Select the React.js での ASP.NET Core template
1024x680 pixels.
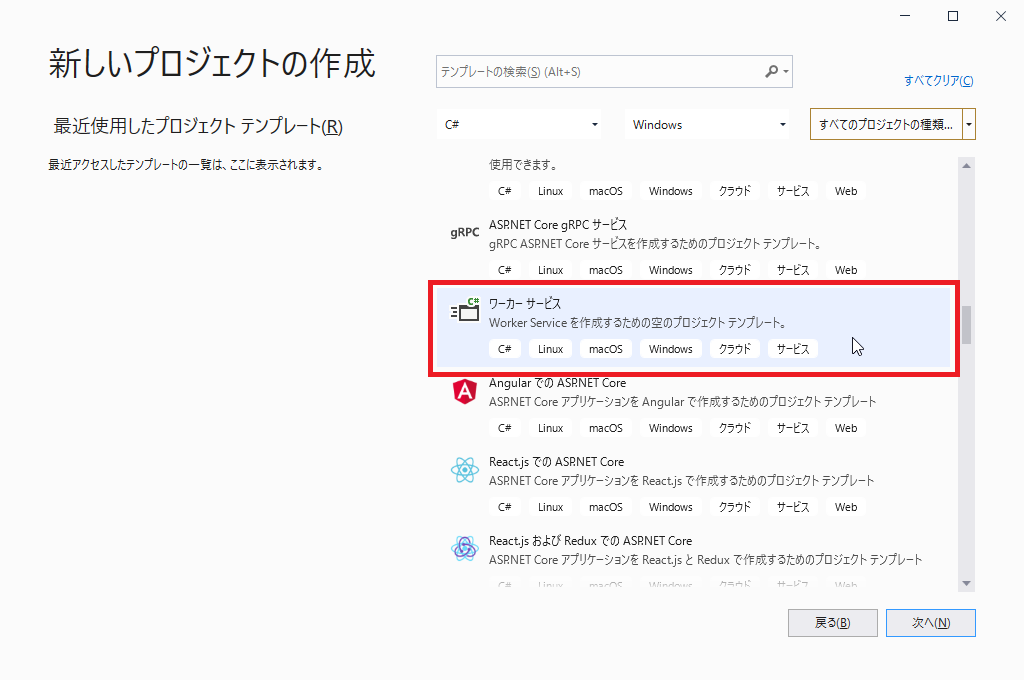pyautogui.click(x=693, y=485)
